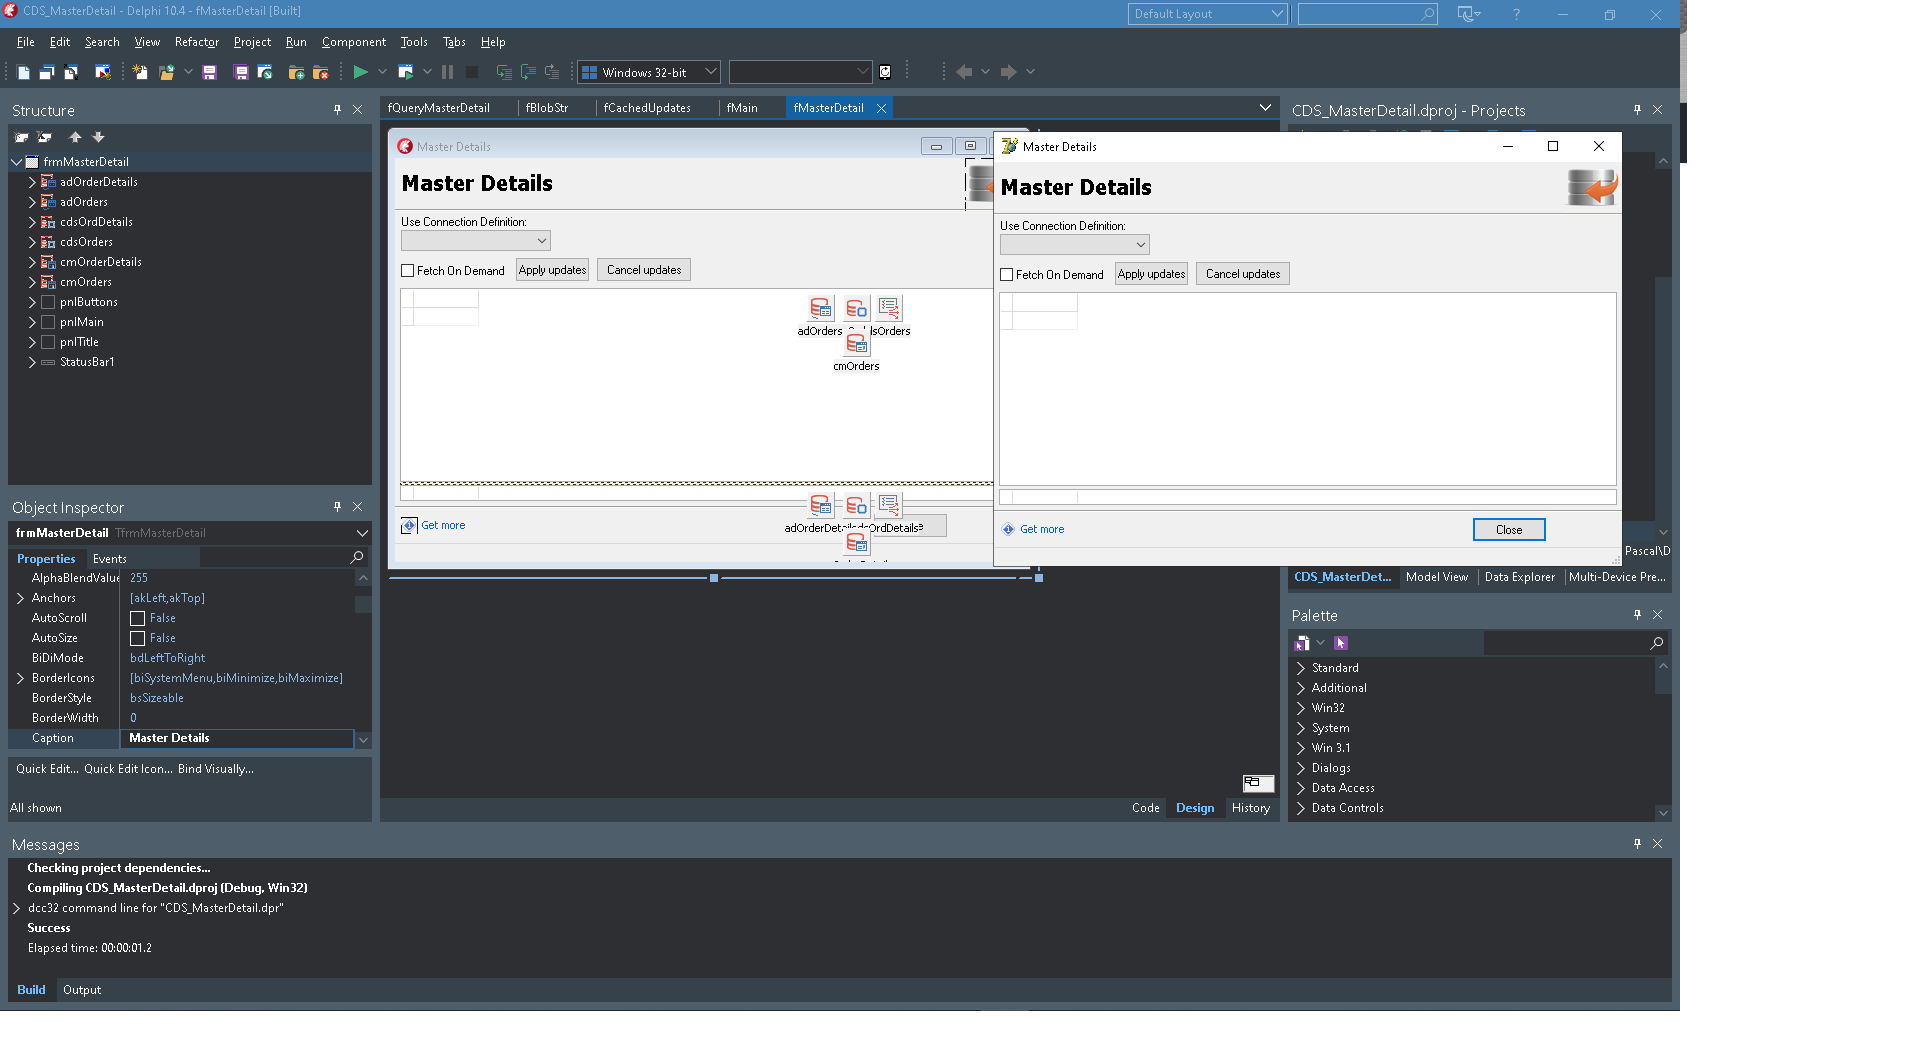Pin the Structure panel
The width and height of the screenshot is (1920, 1047).
tap(337, 110)
